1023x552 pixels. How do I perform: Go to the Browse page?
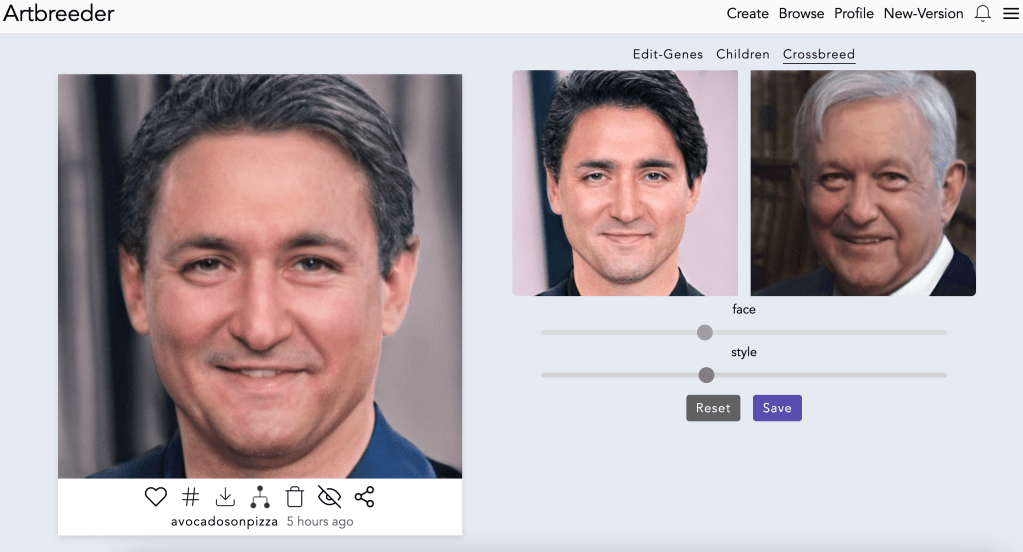click(801, 14)
